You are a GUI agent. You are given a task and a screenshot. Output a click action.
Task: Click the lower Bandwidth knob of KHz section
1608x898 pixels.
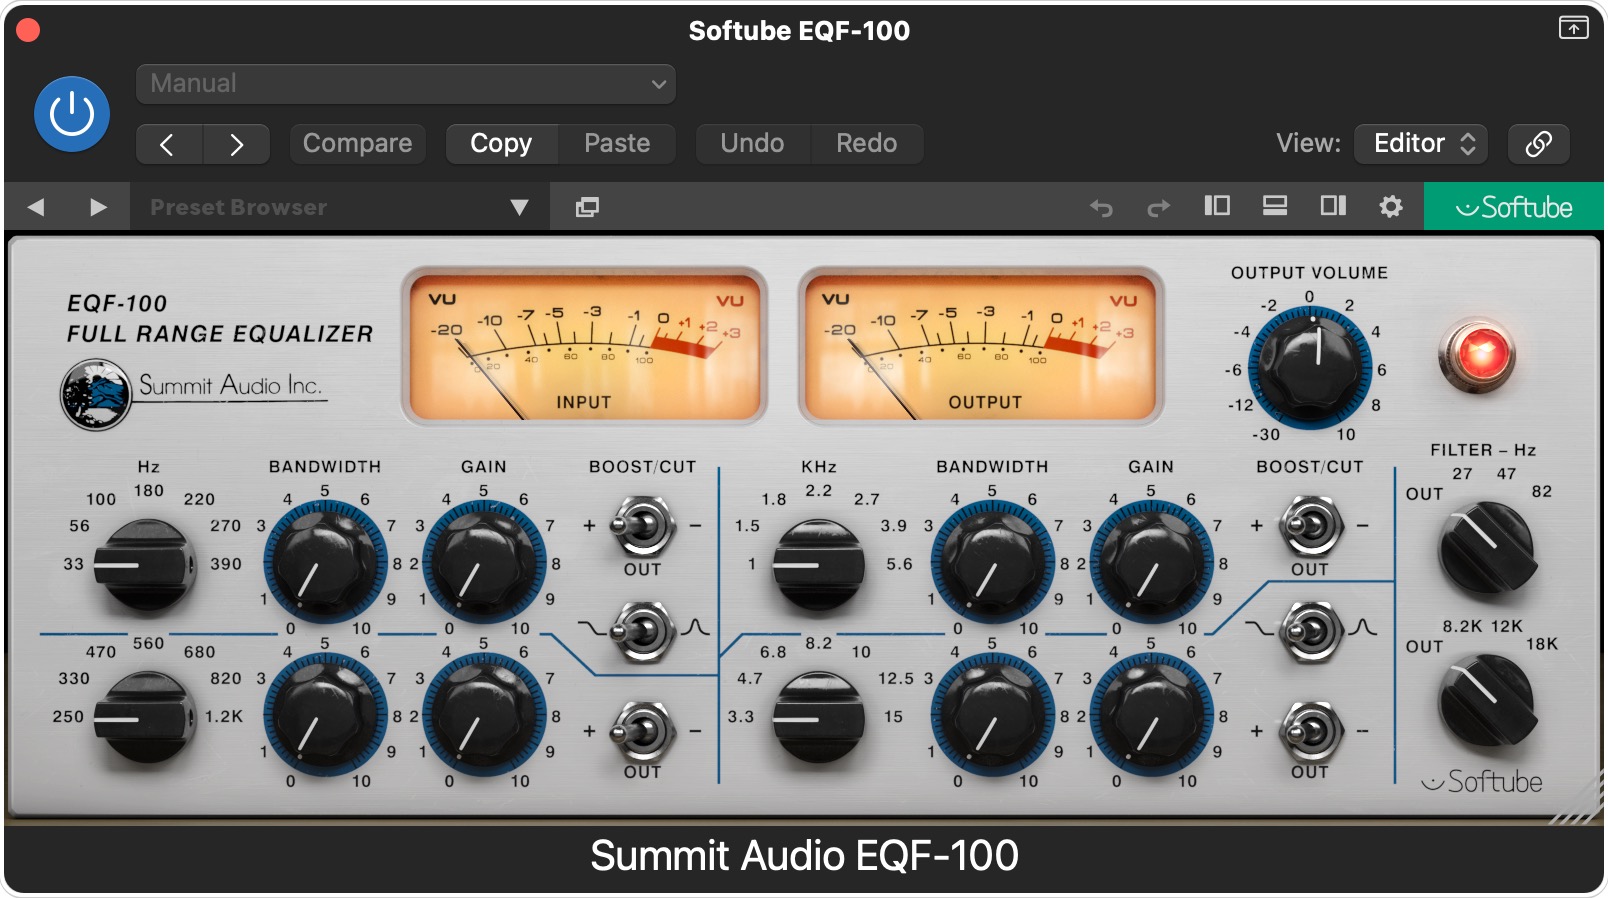pos(993,715)
